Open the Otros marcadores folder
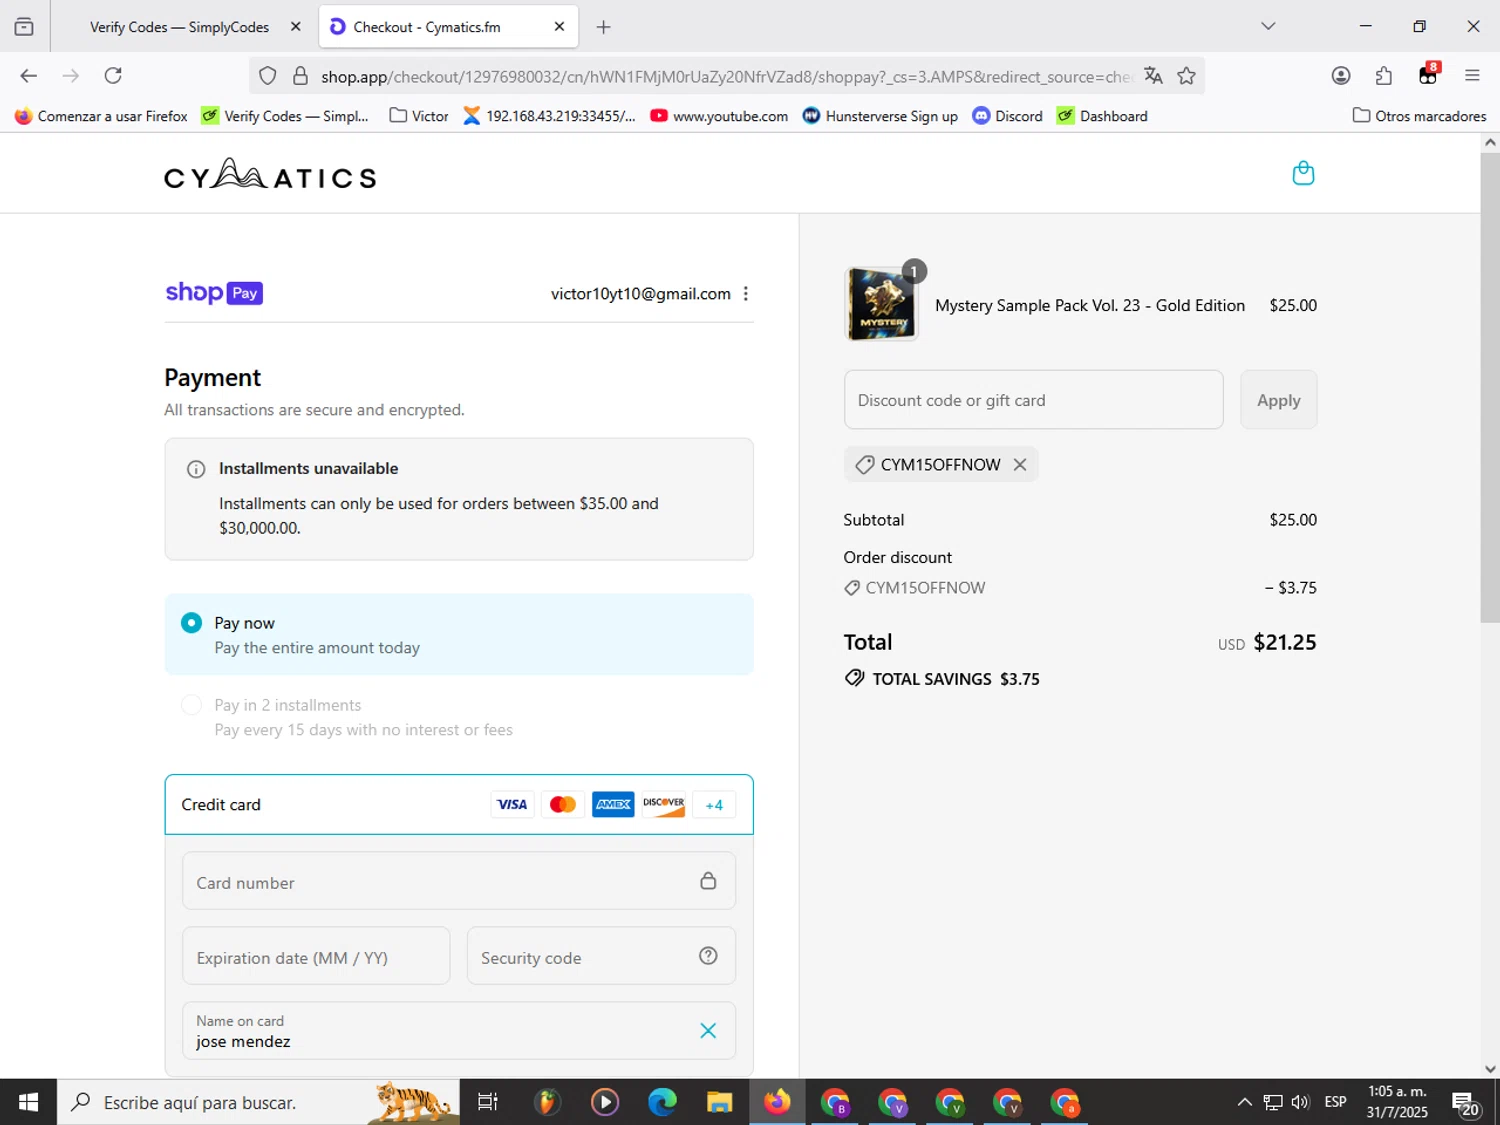1500x1125 pixels. click(x=1419, y=116)
